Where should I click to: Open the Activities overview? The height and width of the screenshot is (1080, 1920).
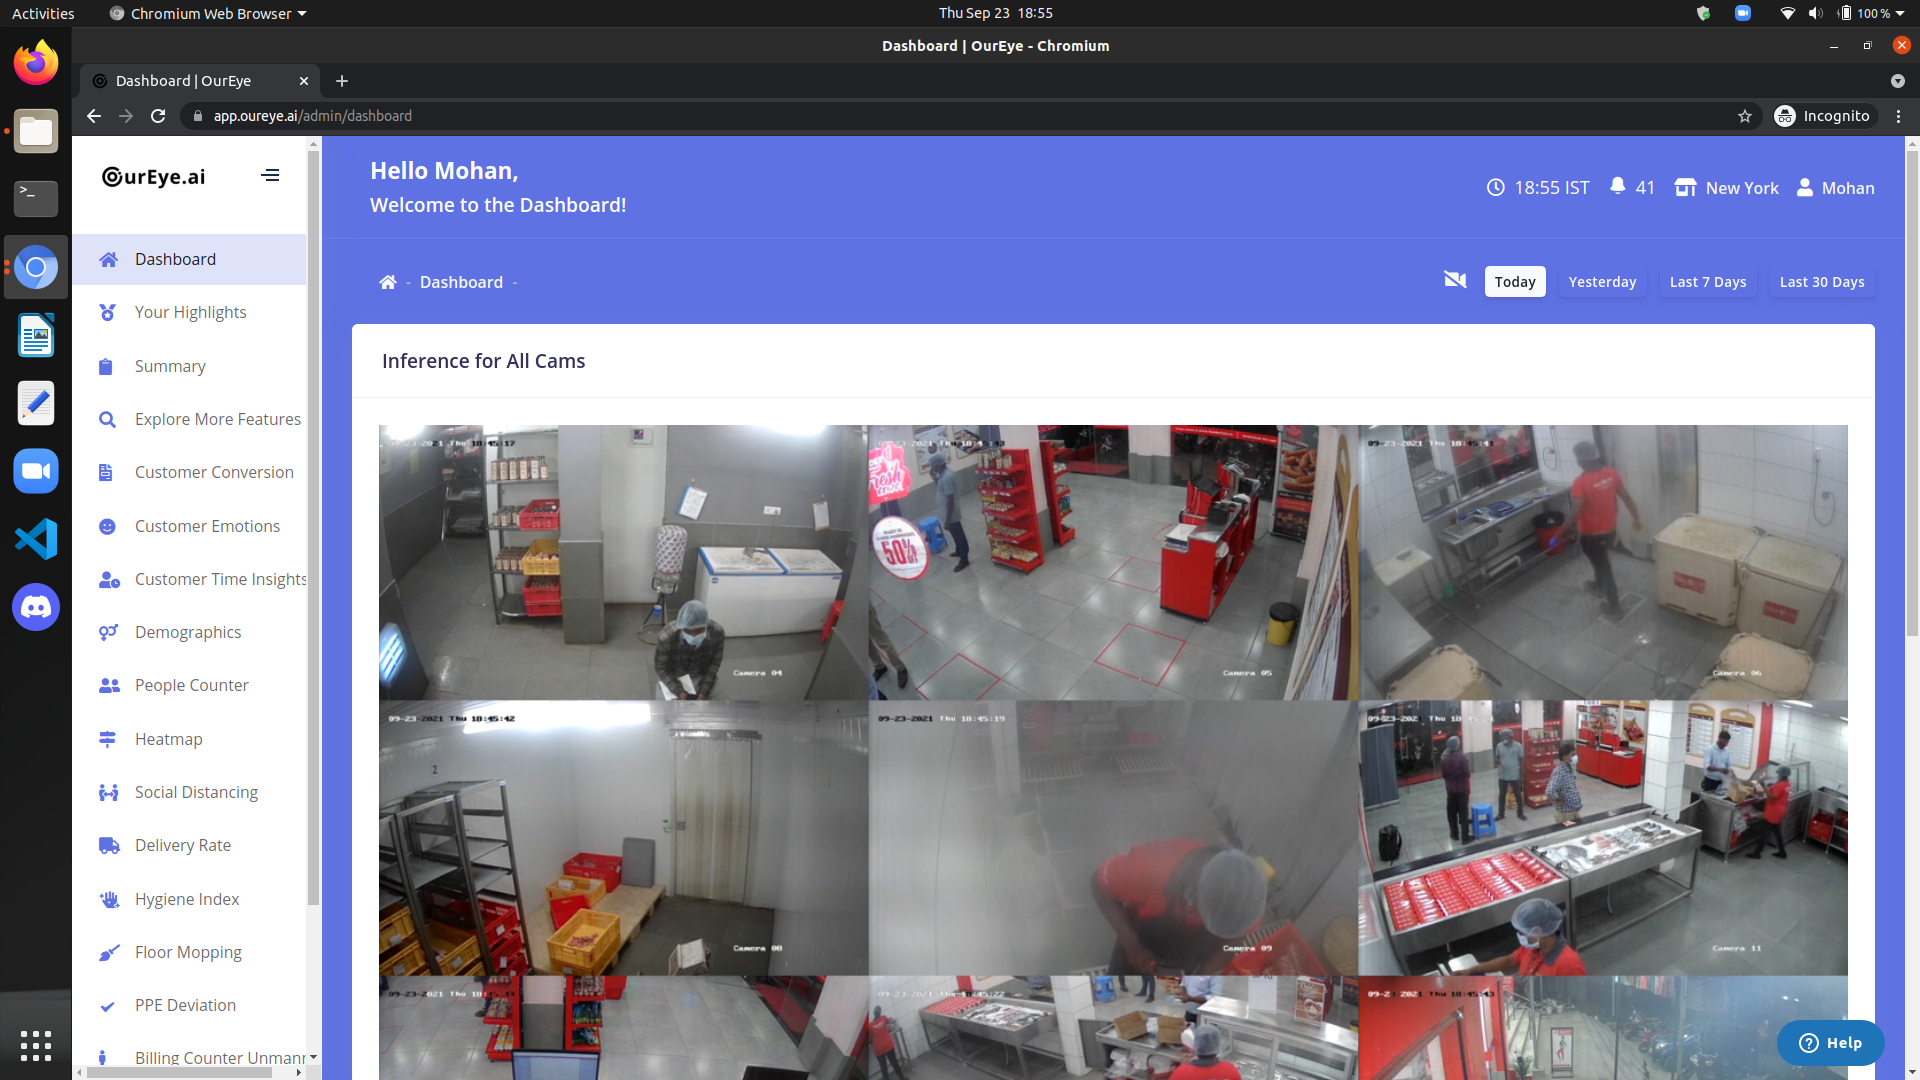pos(43,13)
